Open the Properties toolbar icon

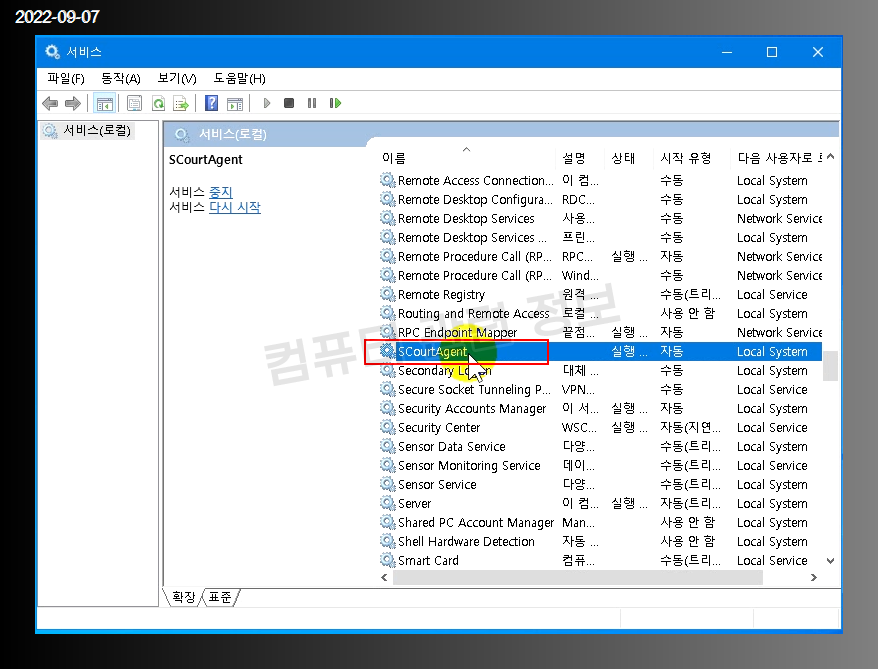pos(134,103)
